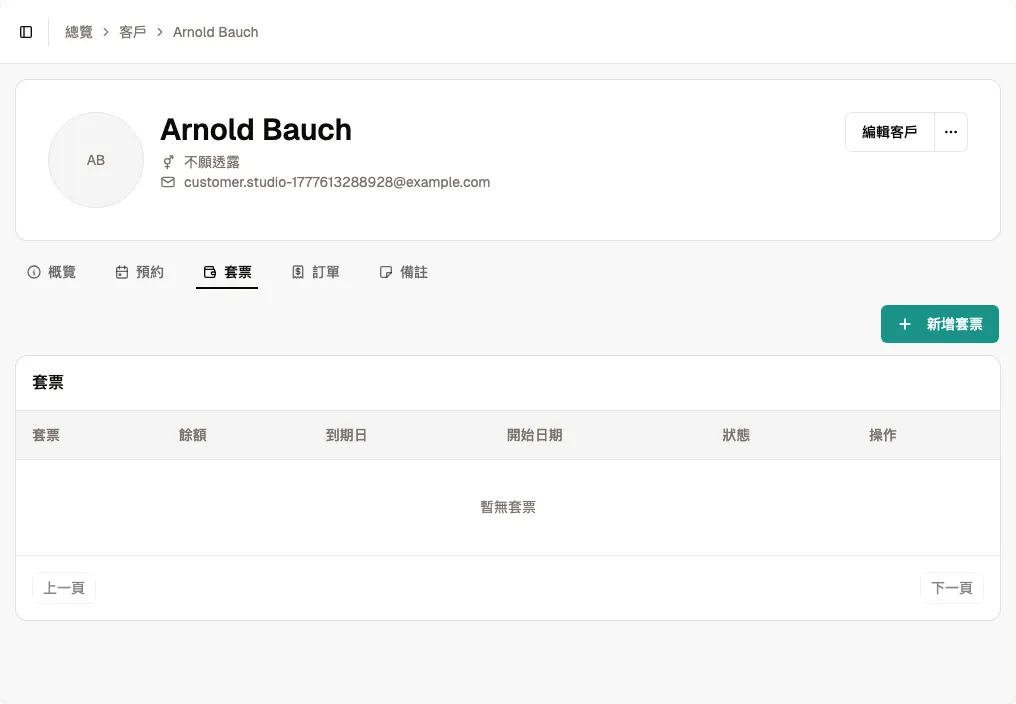This screenshot has width=1016, height=704.
Task: Click the 暫無套票 empty message
Action: coord(508,507)
